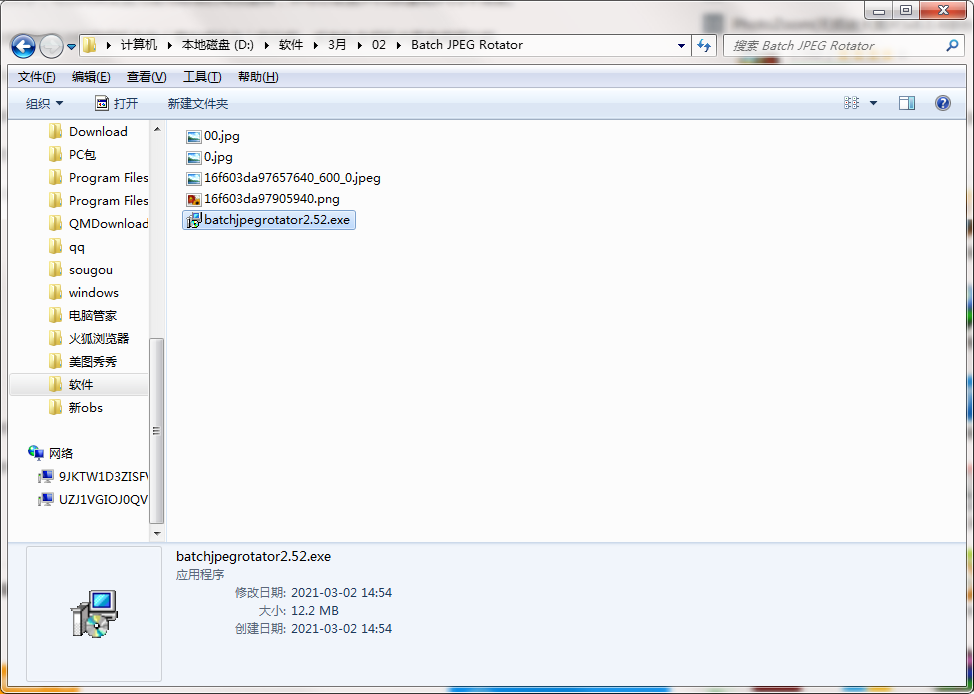Click the navigation pane scrollbar thumb
Viewport: 974px width, 694px height.
157,431
